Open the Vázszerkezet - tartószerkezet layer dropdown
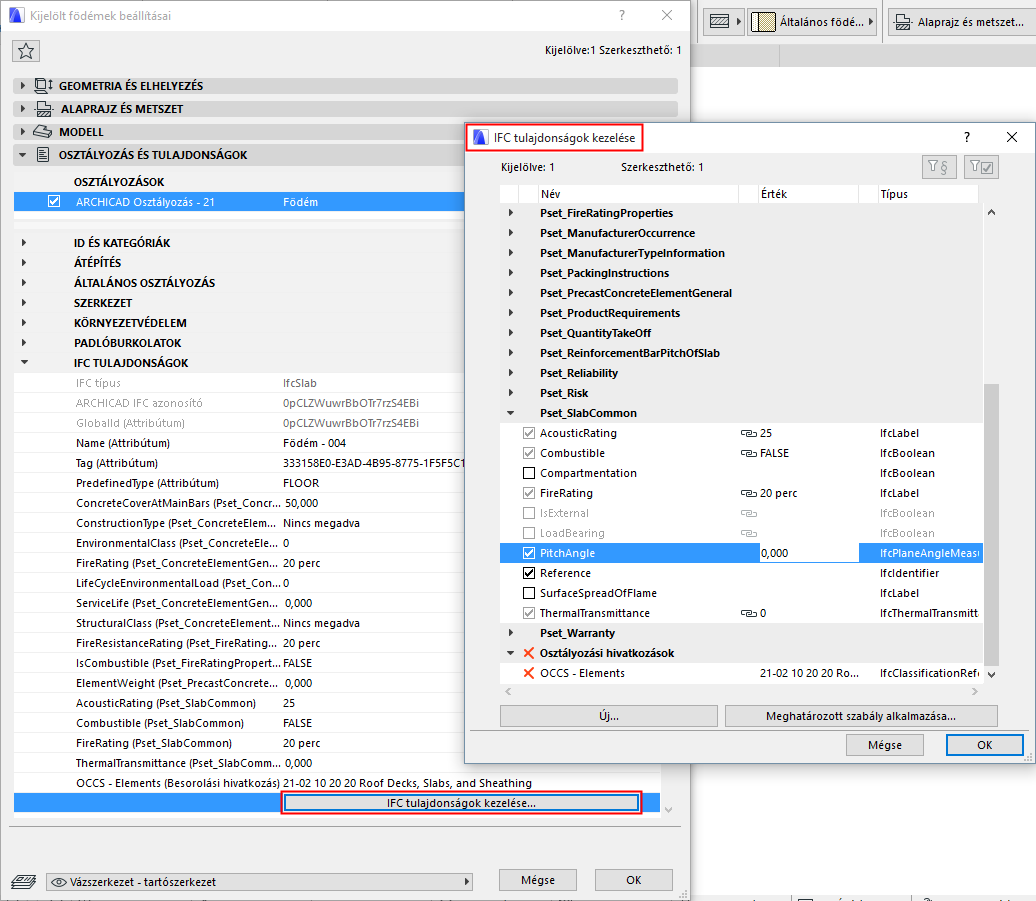Screen dimensions: 1036x901 tap(260, 882)
